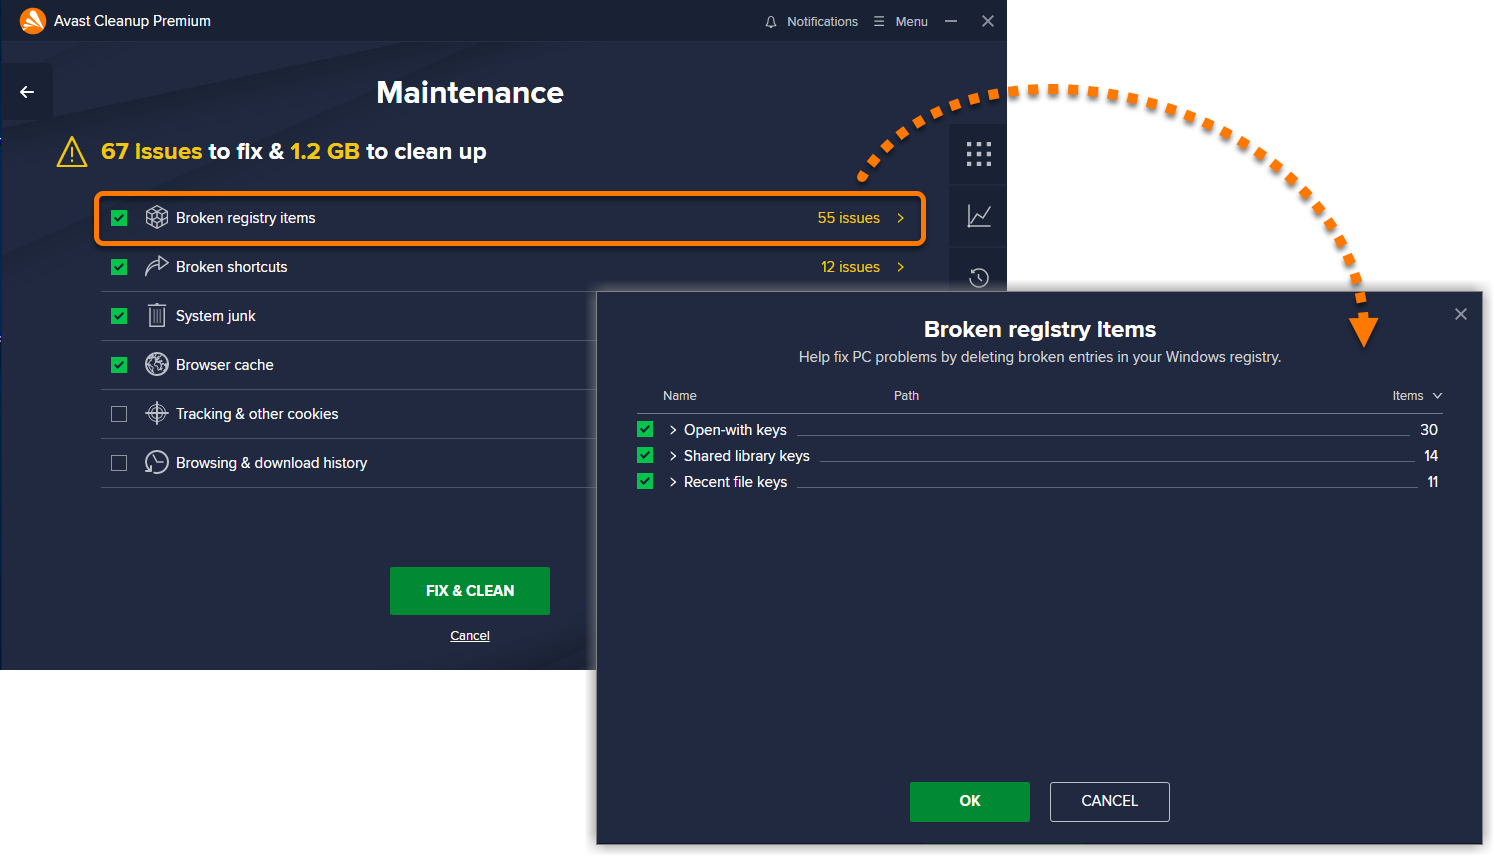Go back using the left arrow
Viewport: 1494px width, 856px height.
coord(27,92)
